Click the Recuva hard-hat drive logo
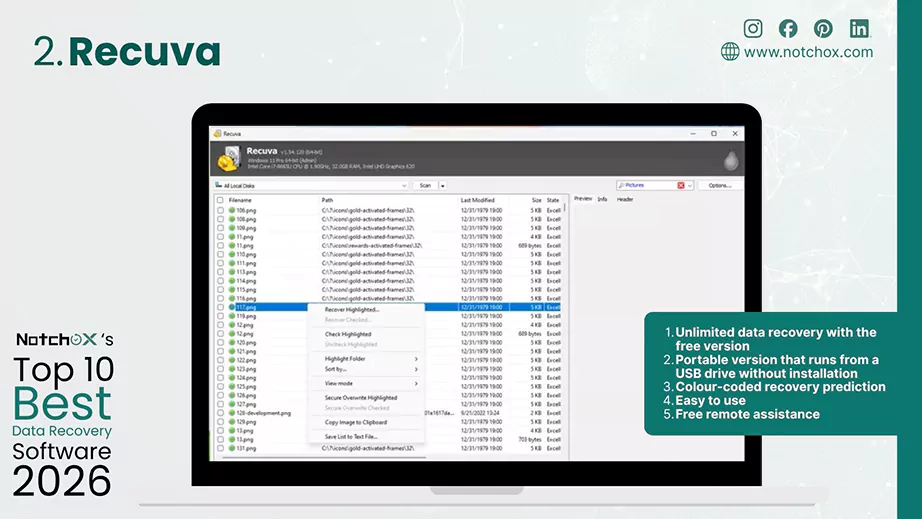 (229, 158)
